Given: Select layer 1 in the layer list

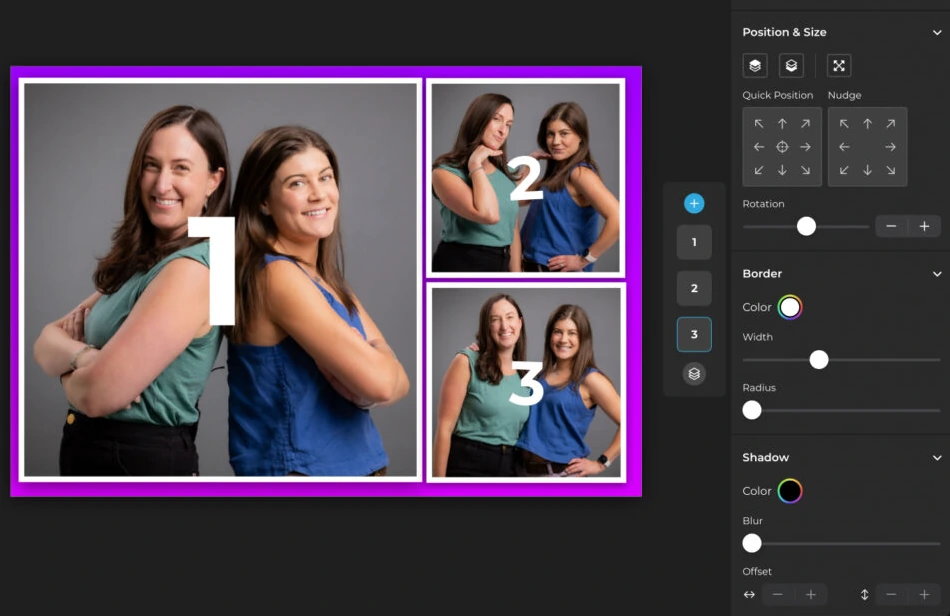Looking at the screenshot, I should [694, 242].
